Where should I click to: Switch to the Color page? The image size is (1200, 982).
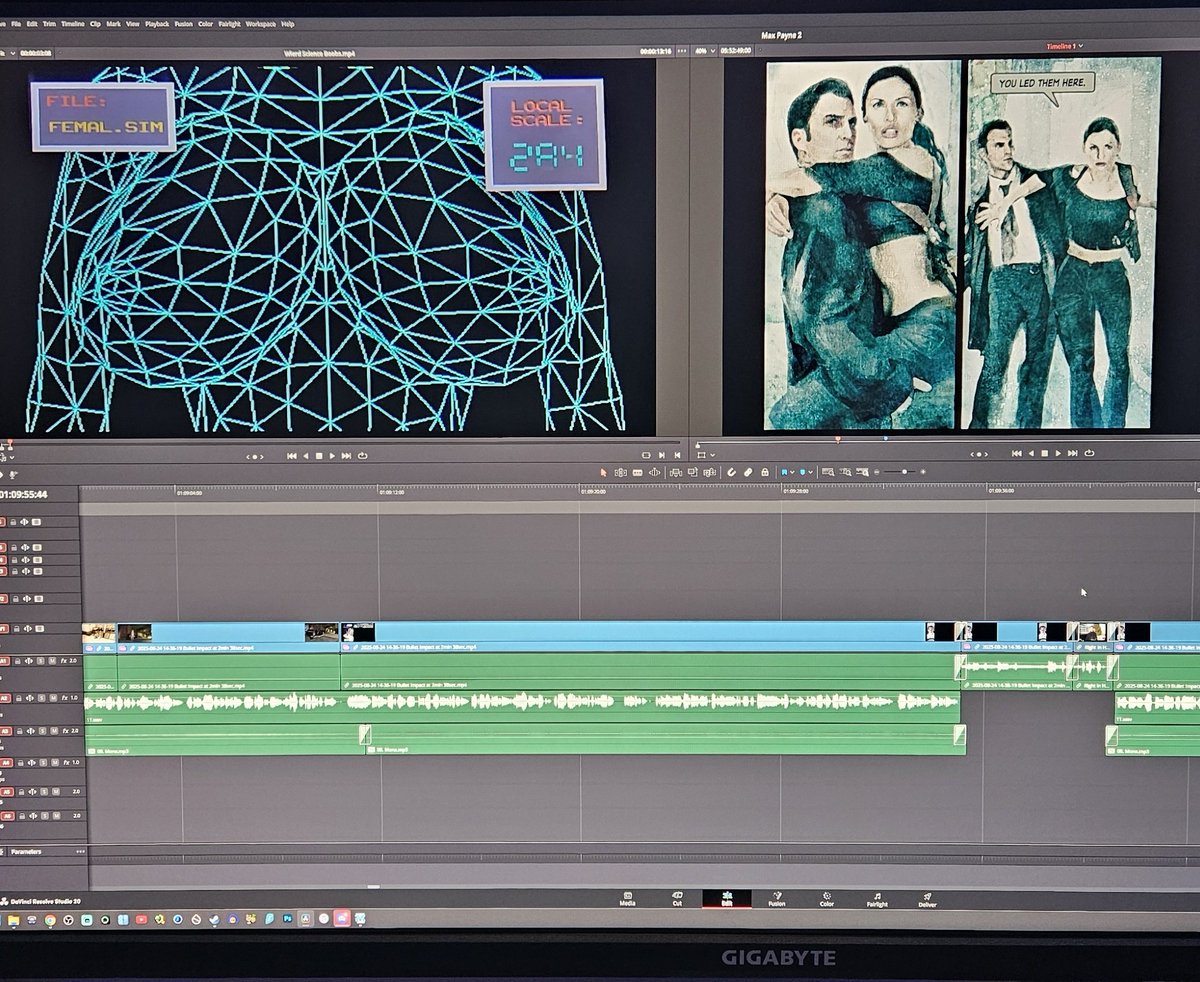coord(827,898)
